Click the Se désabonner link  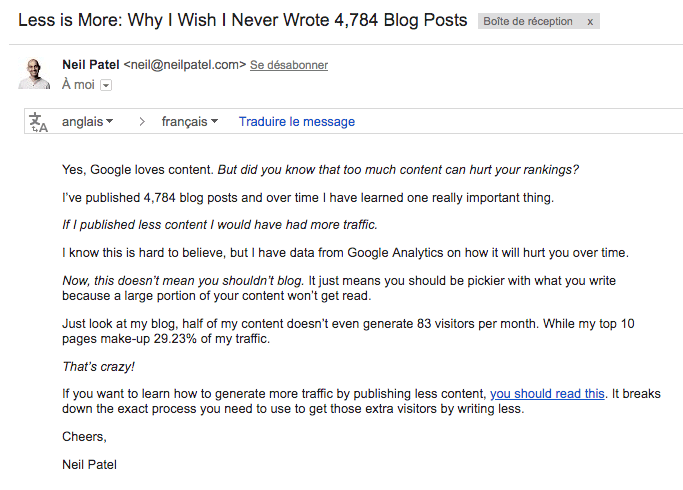tap(289, 65)
